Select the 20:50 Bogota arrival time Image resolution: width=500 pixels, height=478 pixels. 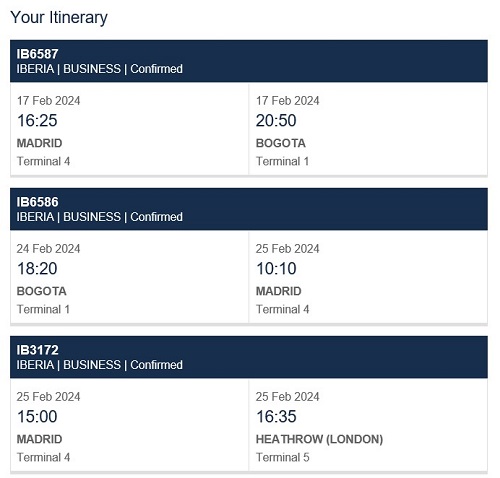[x=276, y=120]
